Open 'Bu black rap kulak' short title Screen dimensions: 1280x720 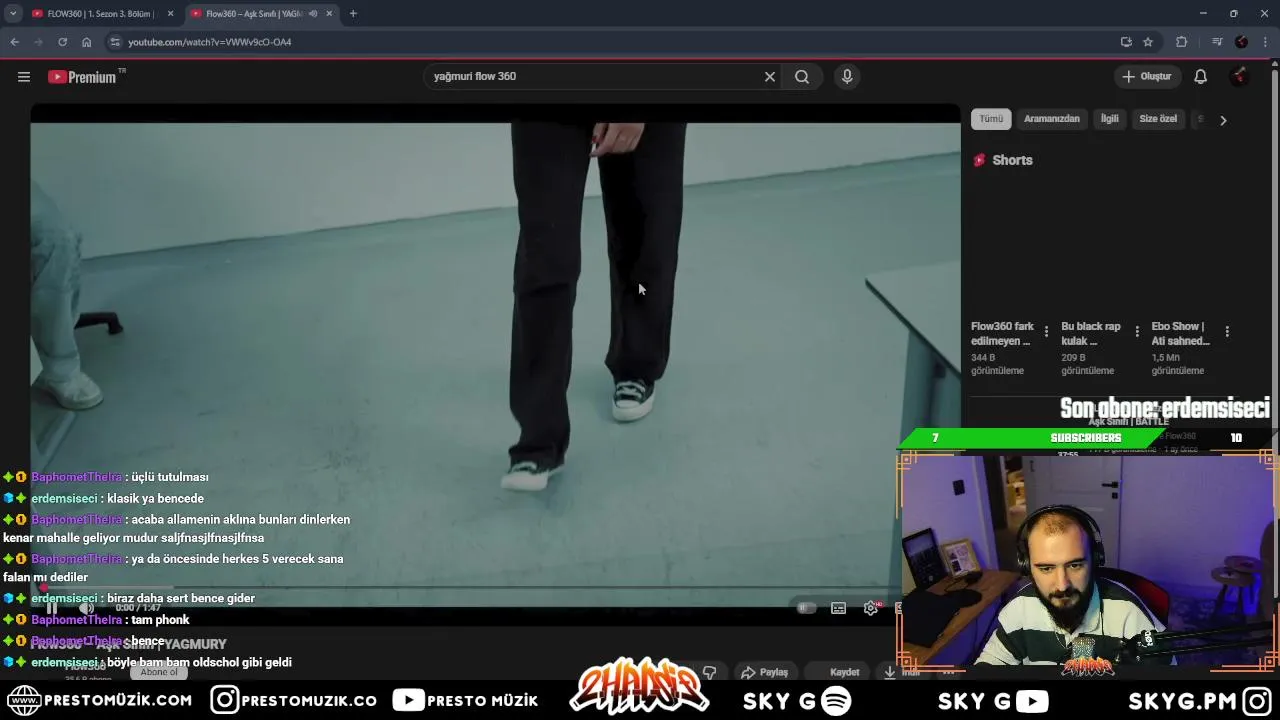point(1091,334)
